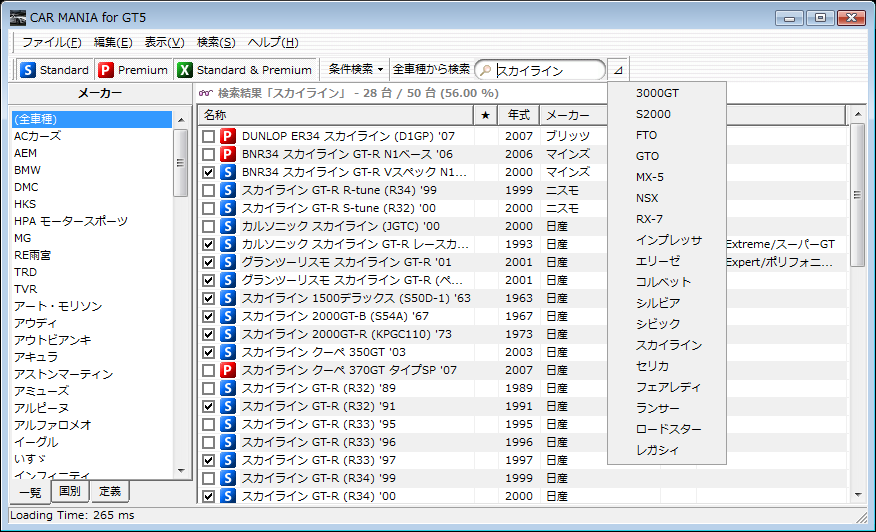The width and height of the screenshot is (876, 532).
Task: Uncheck グランツーリスモ スカイライン GT-R '01 checkbox
Action: (208, 262)
